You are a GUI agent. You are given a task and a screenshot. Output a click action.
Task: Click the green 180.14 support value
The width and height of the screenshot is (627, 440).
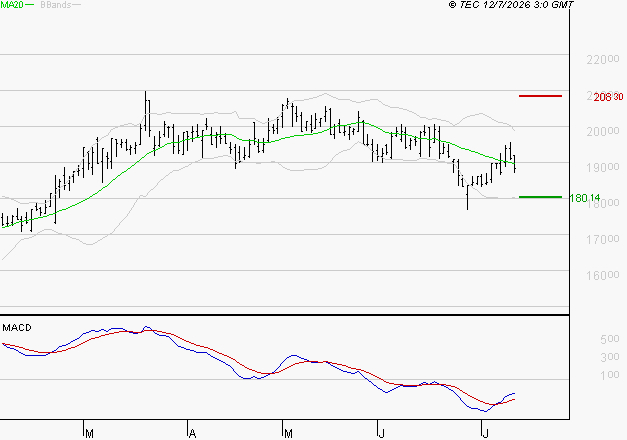click(x=585, y=198)
